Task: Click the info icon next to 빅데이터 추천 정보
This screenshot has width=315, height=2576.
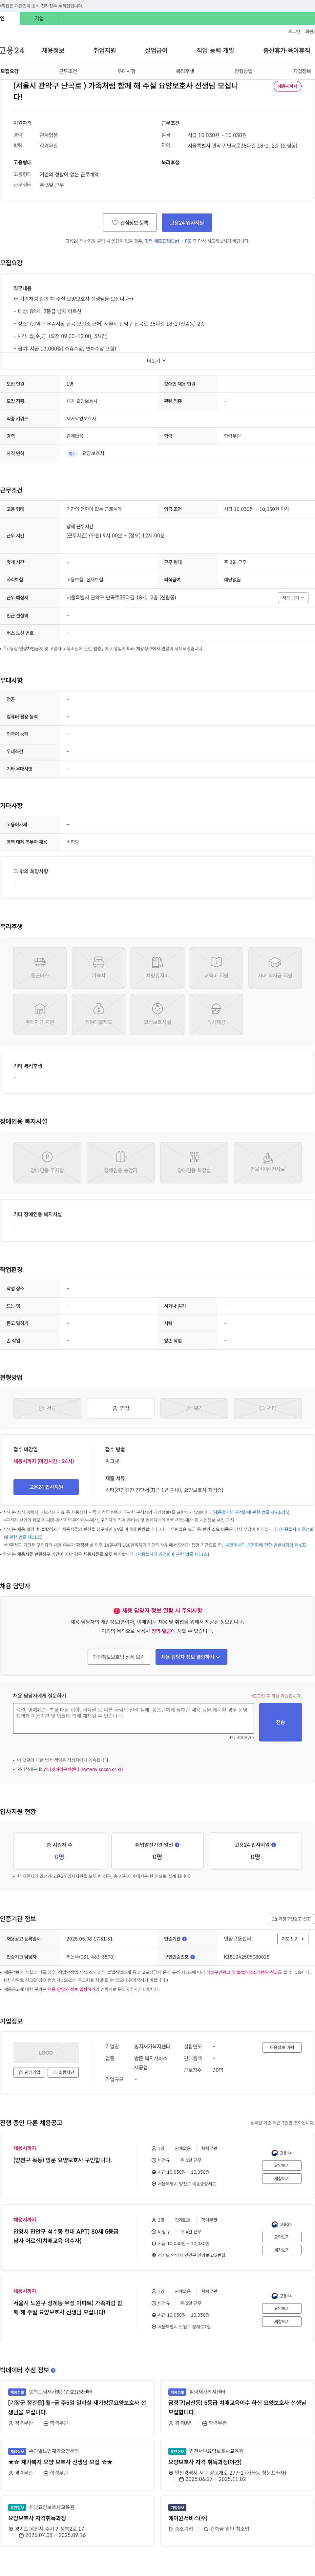Action: click(x=53, y=2370)
